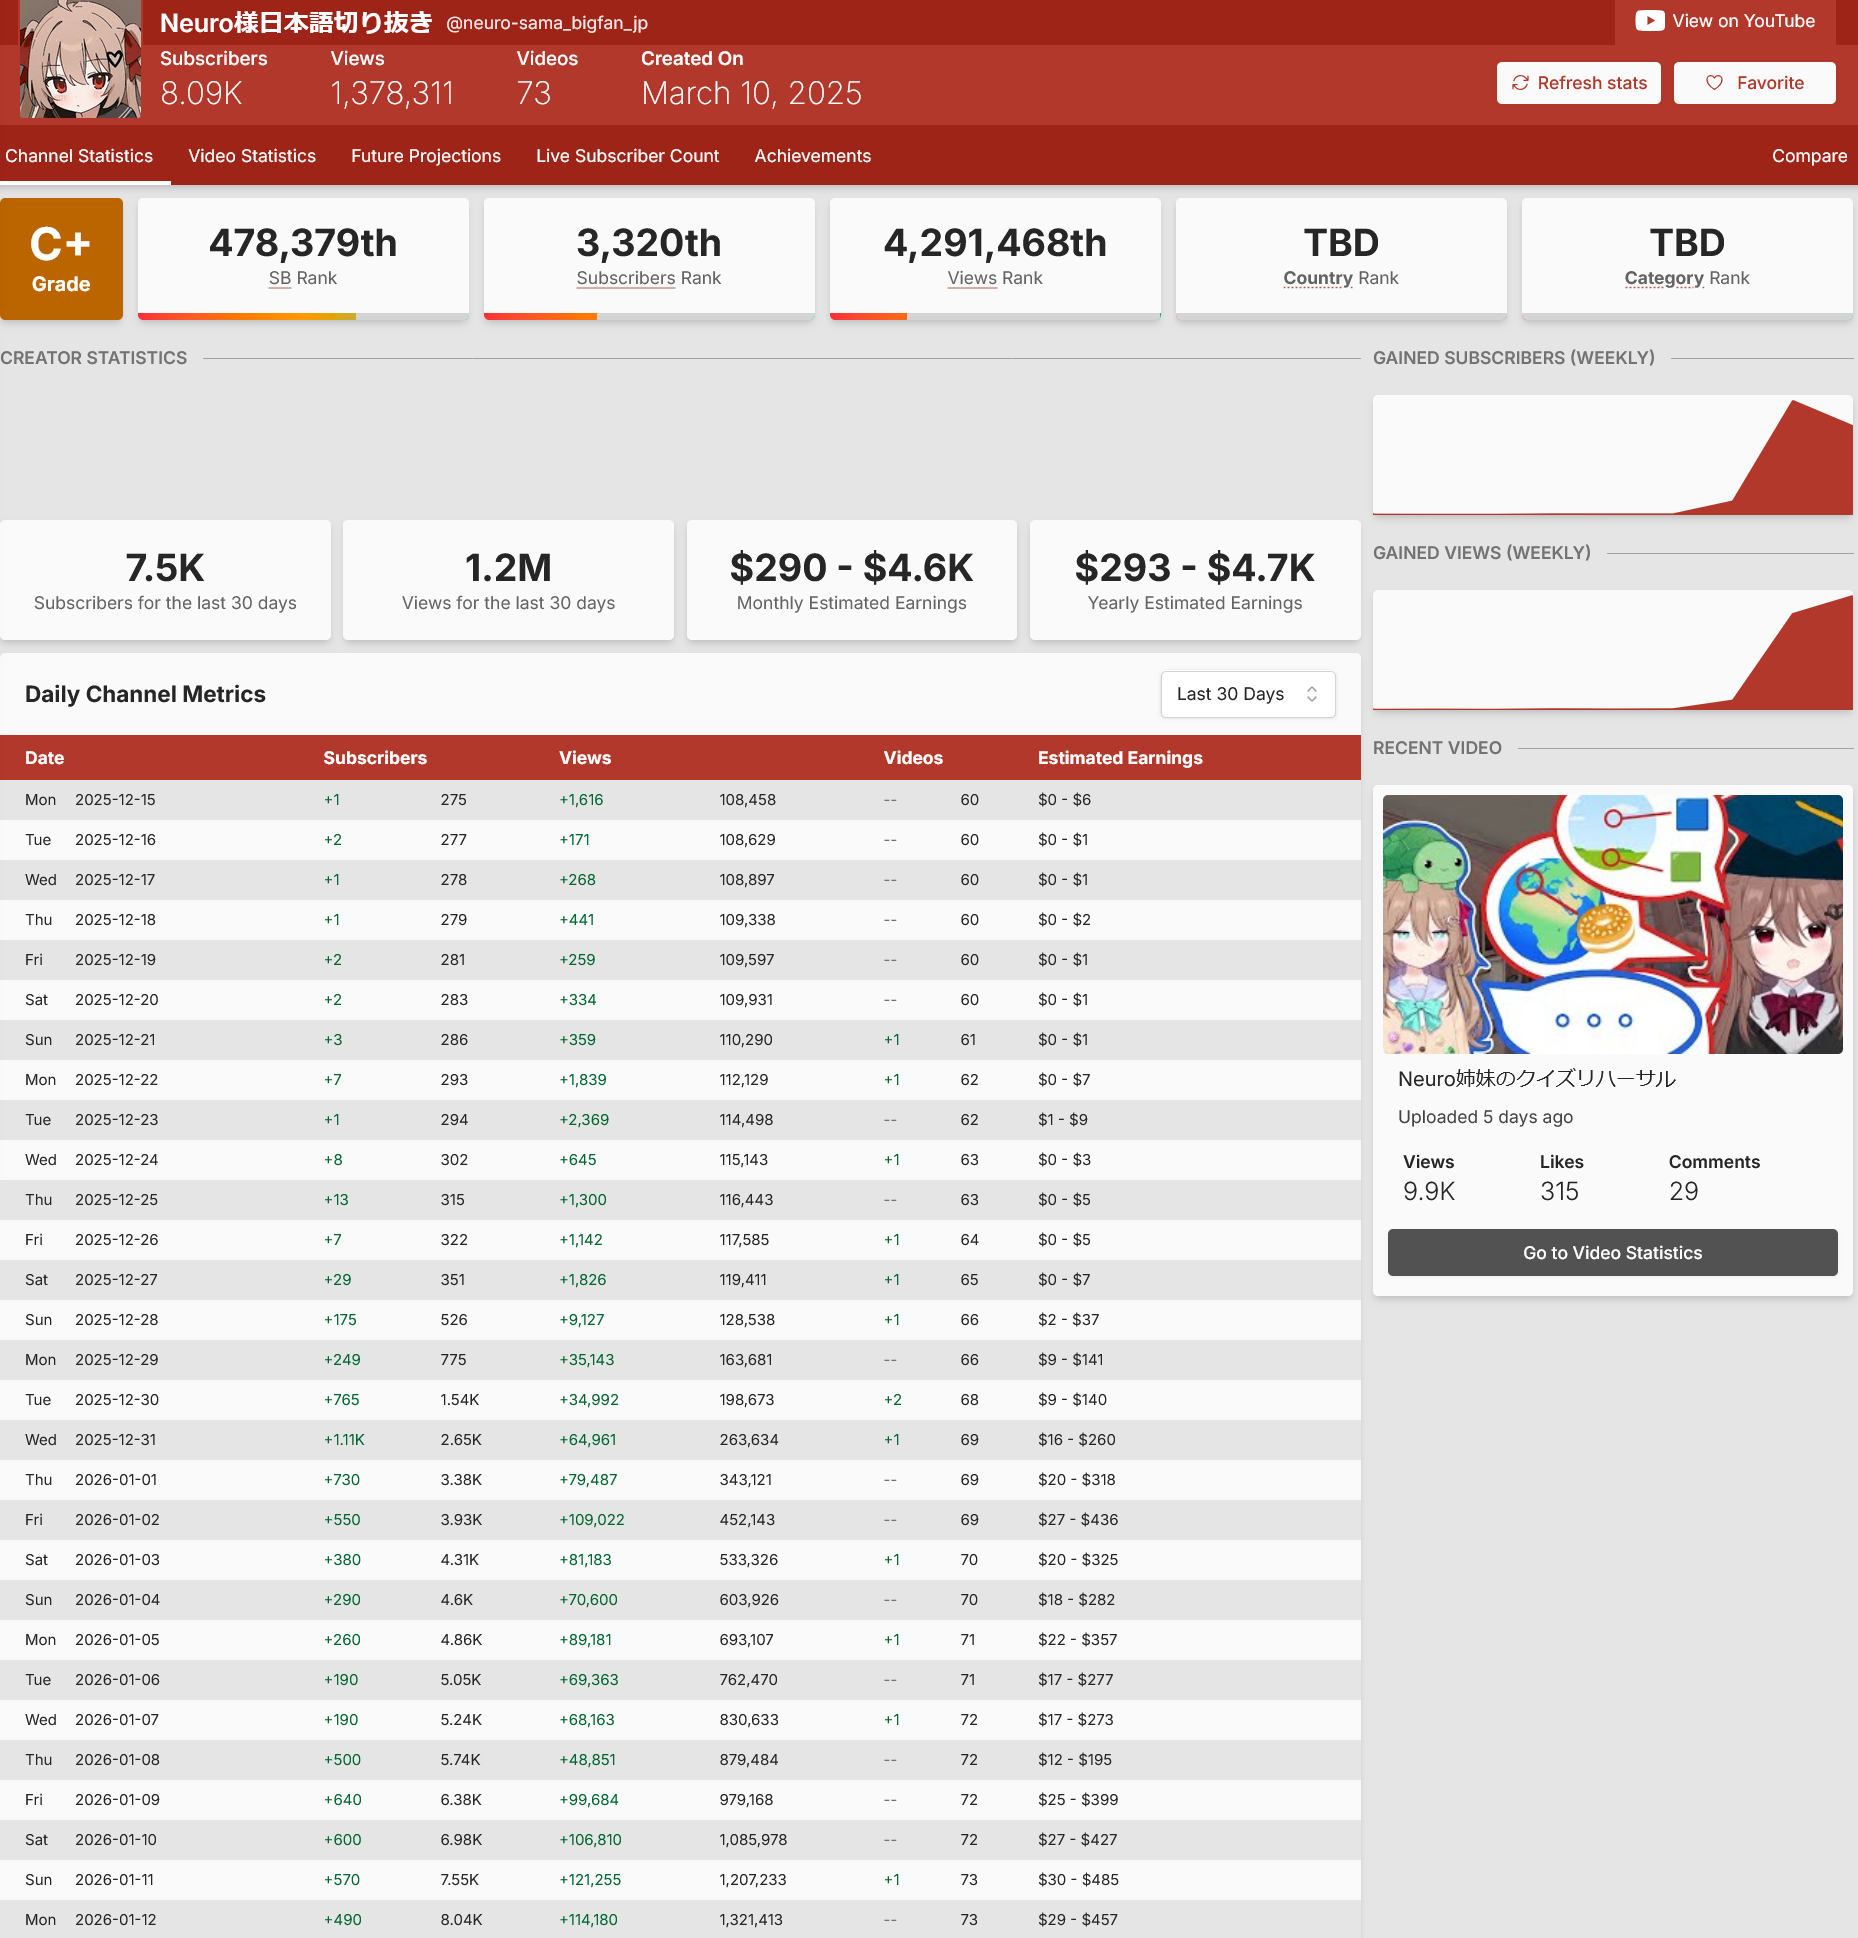The height and width of the screenshot is (1938, 1858).
Task: Click the 2025-12-28 date cell
Action: pyautogui.click(x=116, y=1320)
